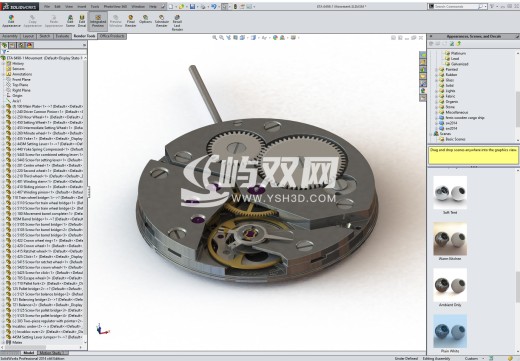520x361 pixels.
Task: Select the 260 Minute wheel component
Action: [x=45, y=133]
